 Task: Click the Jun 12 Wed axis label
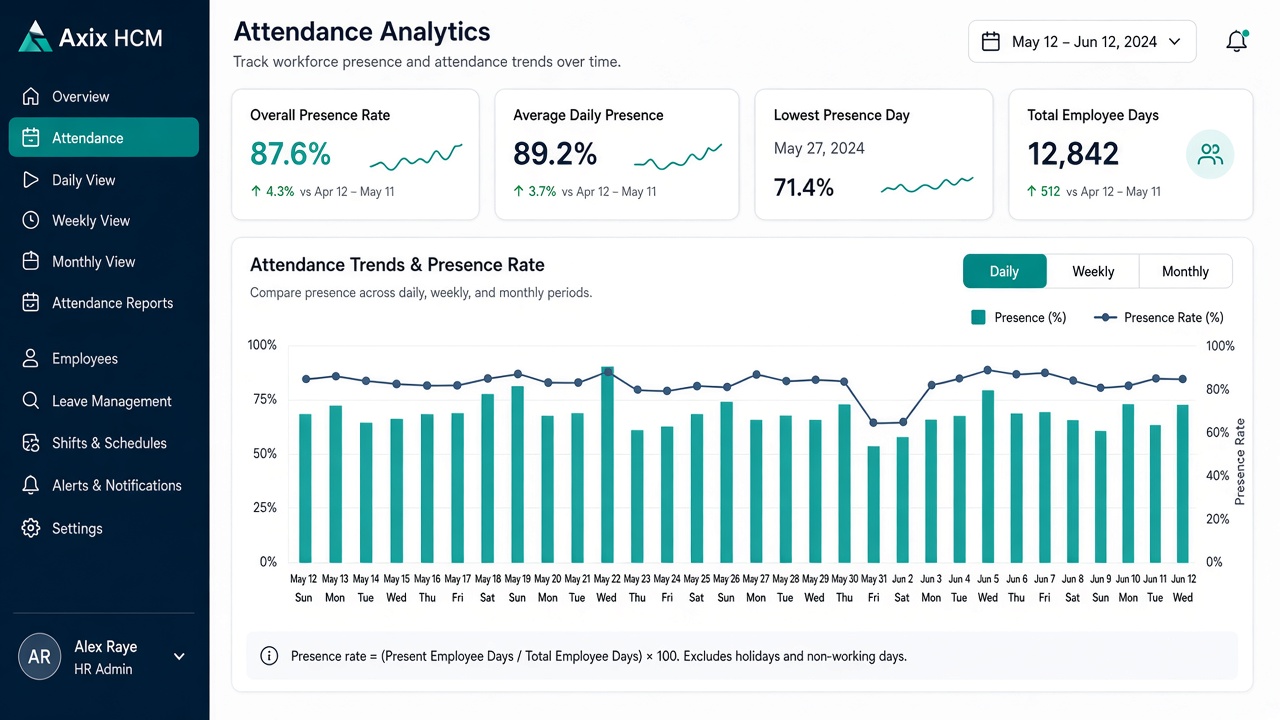(1183, 588)
